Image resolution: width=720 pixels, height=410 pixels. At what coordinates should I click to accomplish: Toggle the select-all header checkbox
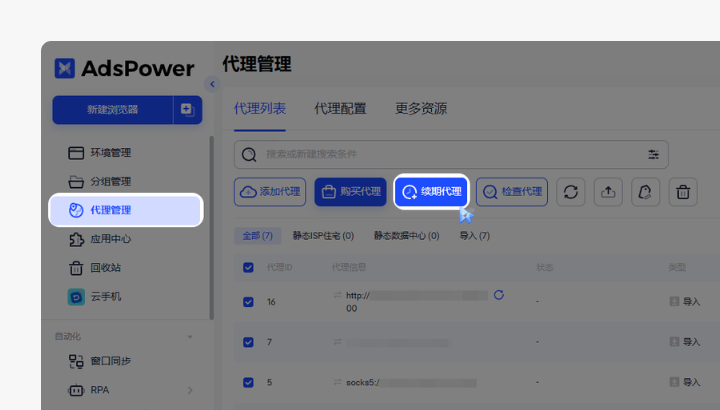coord(248,268)
